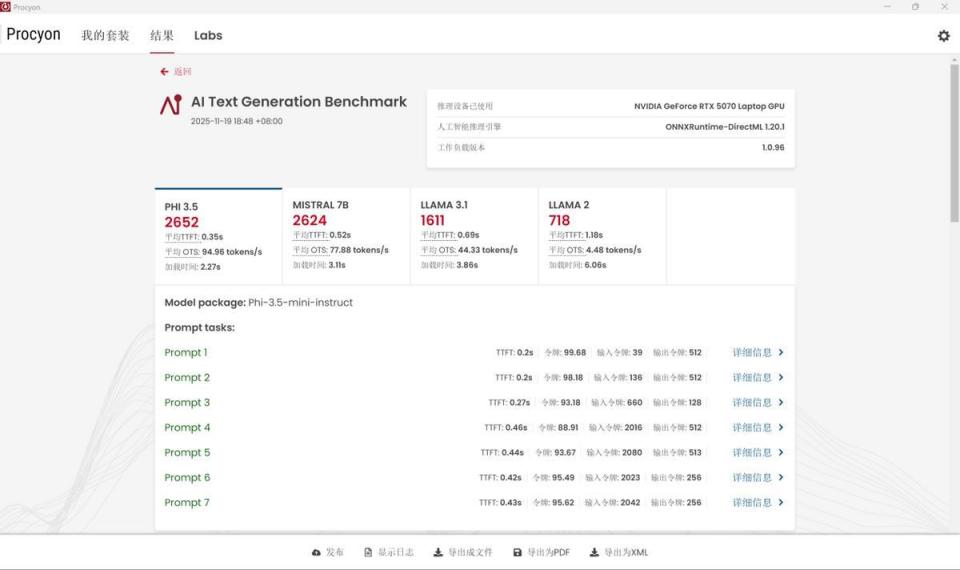Select the LLAMA 3.1 results tab
The image size is (960, 570).
(x=474, y=236)
